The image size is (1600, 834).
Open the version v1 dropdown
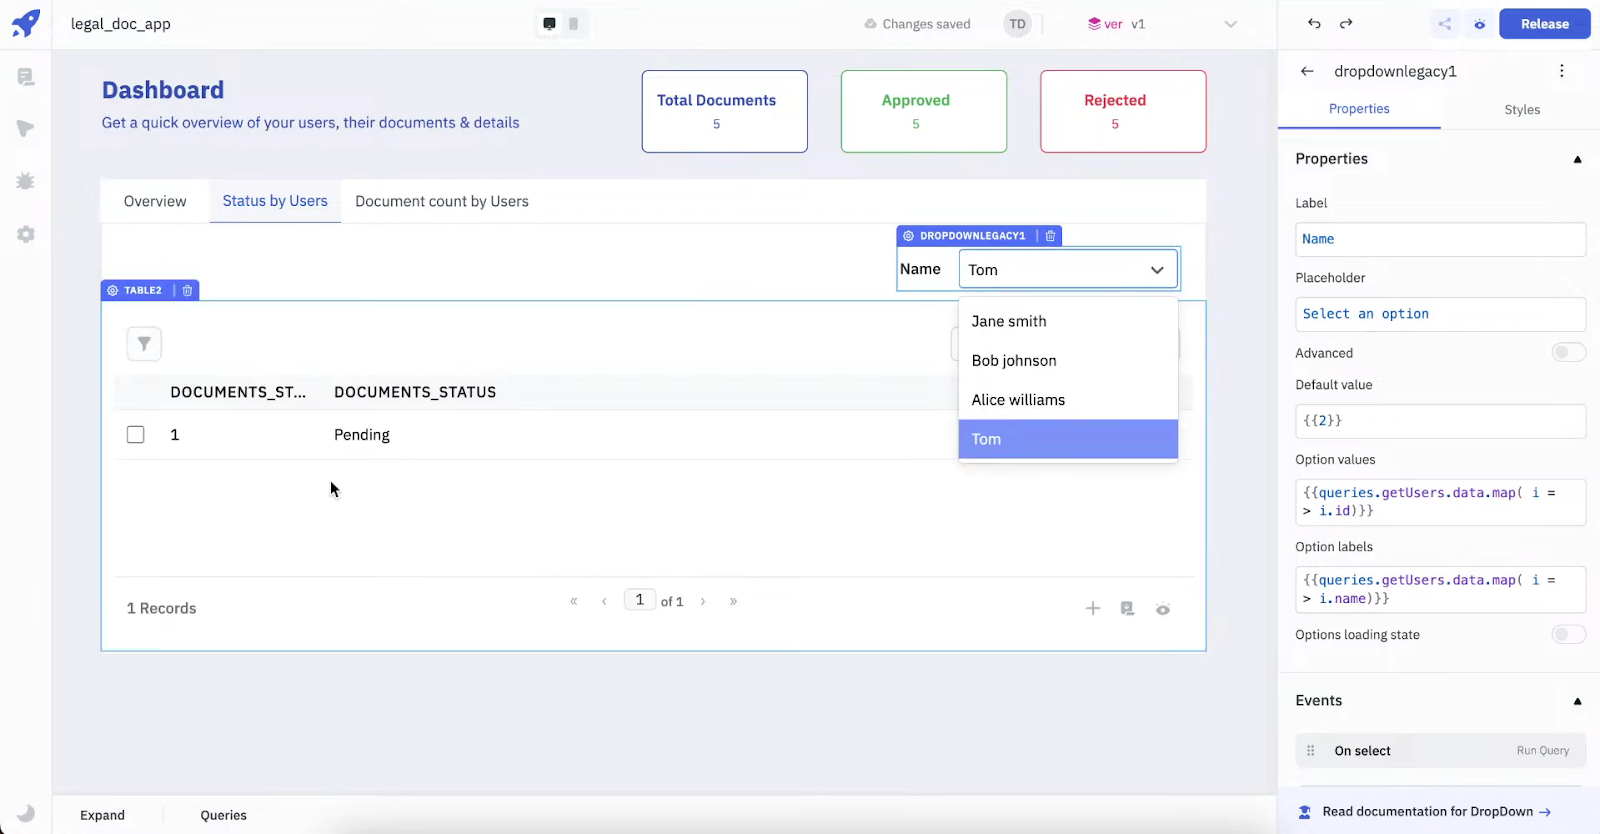coord(1162,24)
